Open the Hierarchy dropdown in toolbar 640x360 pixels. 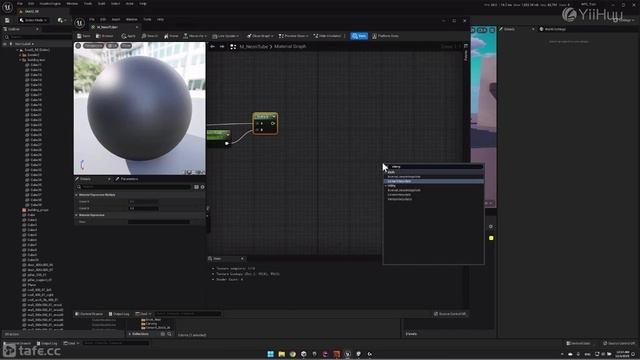(195, 36)
